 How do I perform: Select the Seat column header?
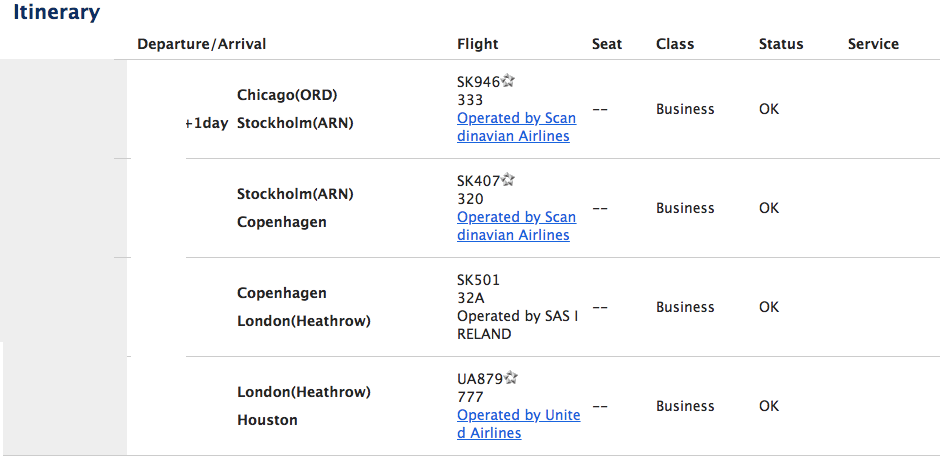(607, 44)
